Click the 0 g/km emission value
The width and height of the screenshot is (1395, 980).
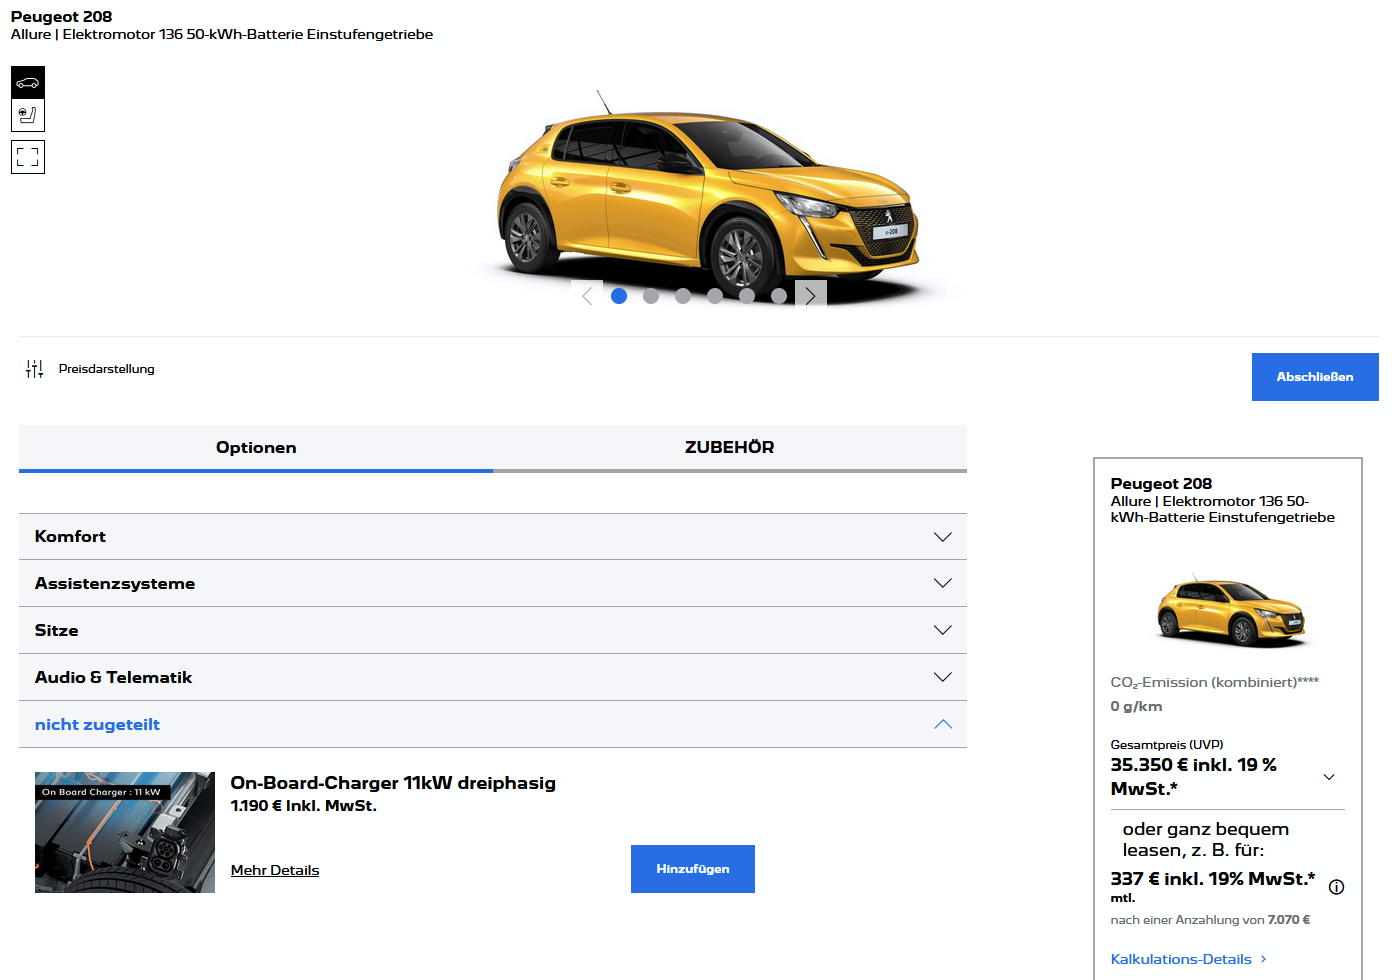coord(1137,707)
